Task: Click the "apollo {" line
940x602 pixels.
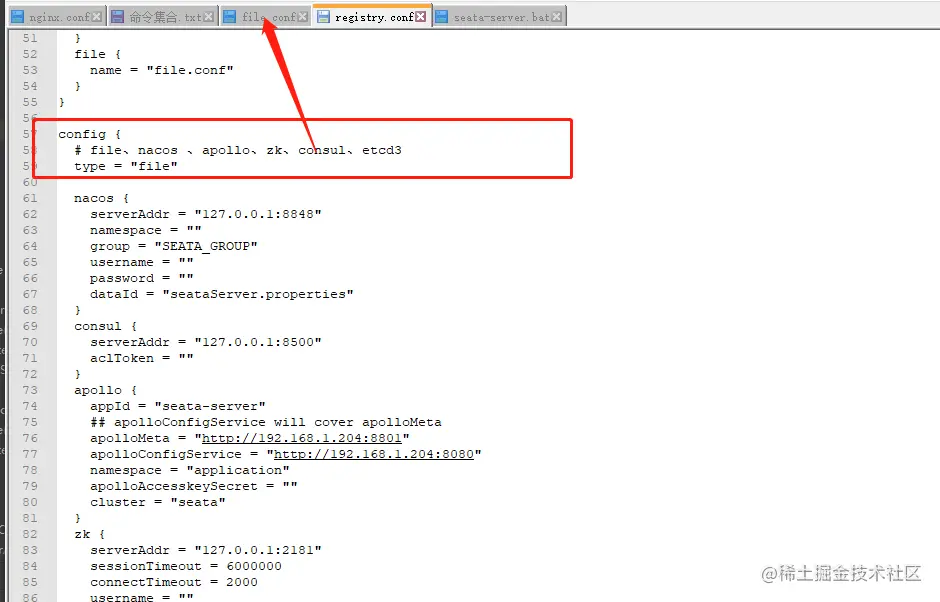Action: tap(106, 390)
